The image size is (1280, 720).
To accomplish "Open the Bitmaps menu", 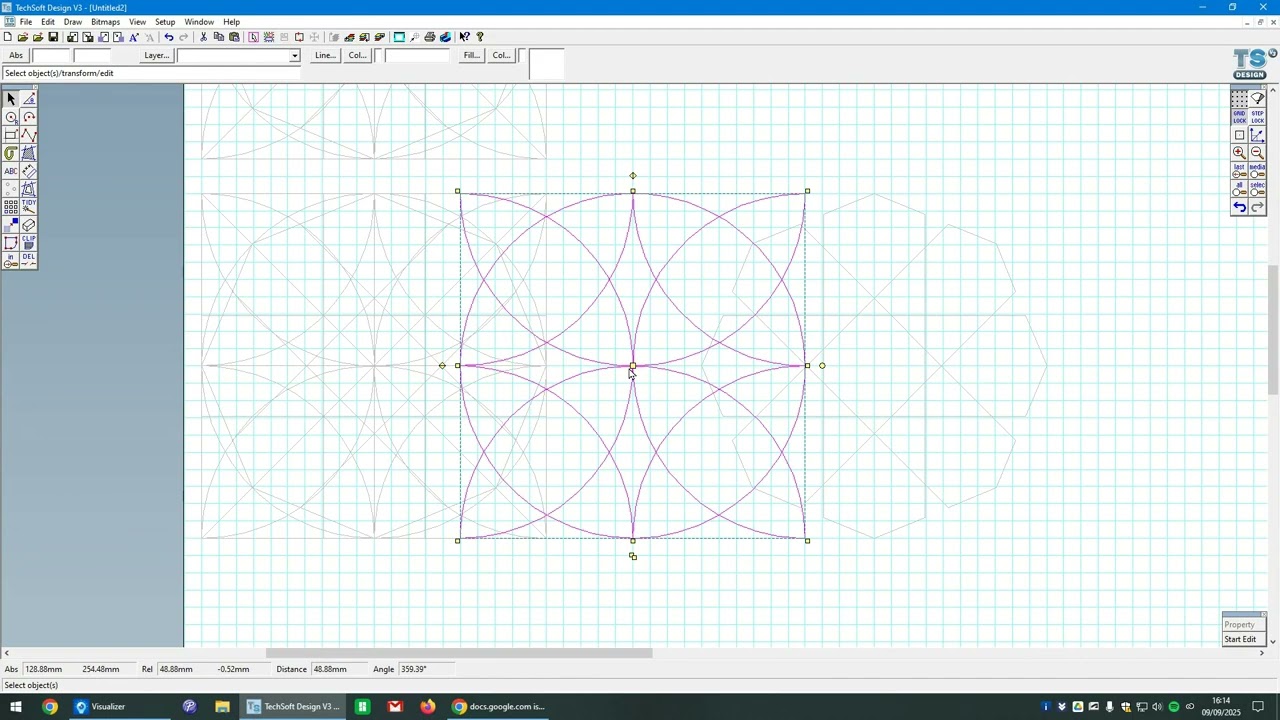I will click(105, 22).
